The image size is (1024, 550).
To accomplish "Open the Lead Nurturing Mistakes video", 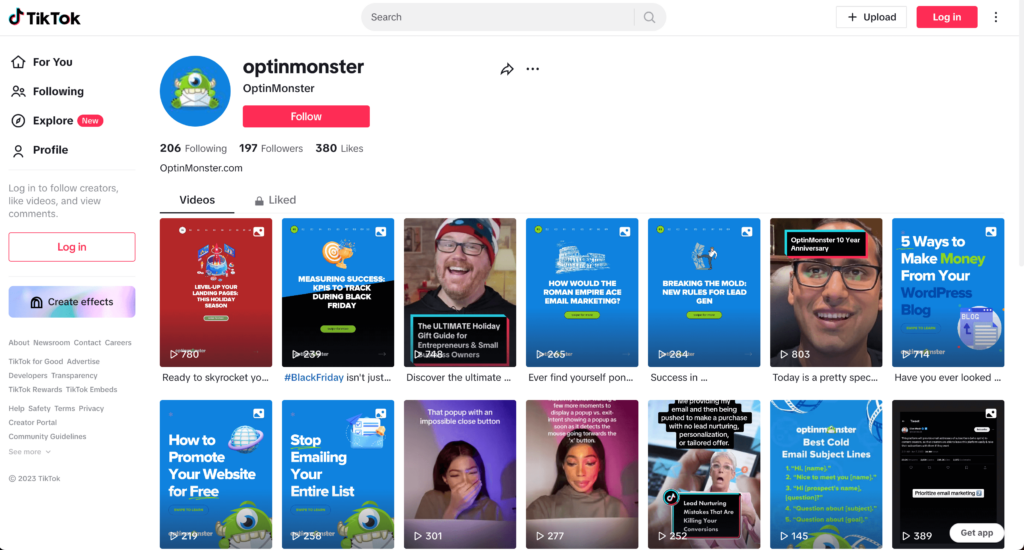I will [x=704, y=474].
